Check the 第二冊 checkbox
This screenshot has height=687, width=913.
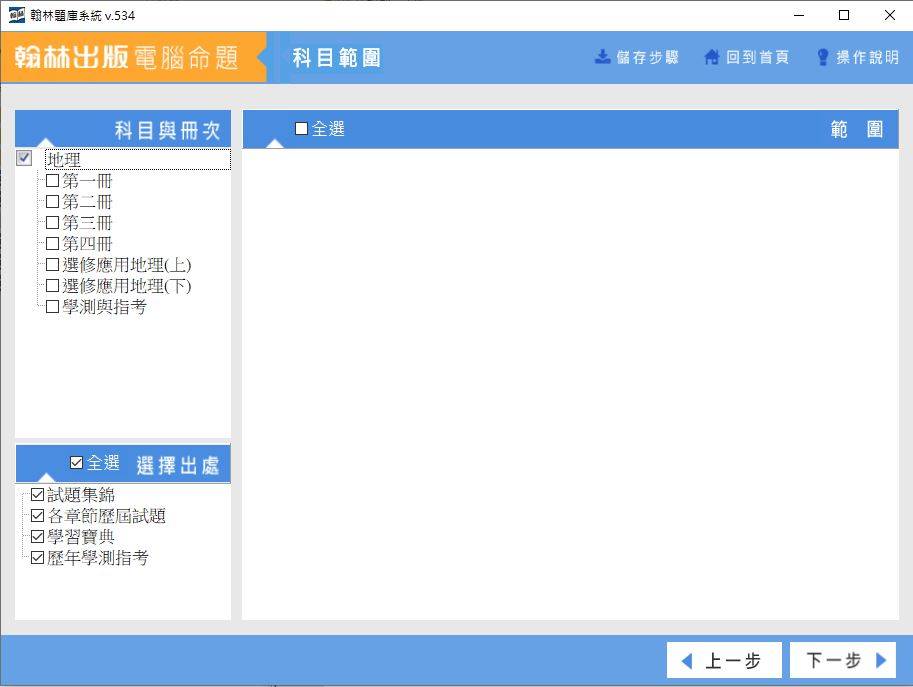click(x=52, y=201)
